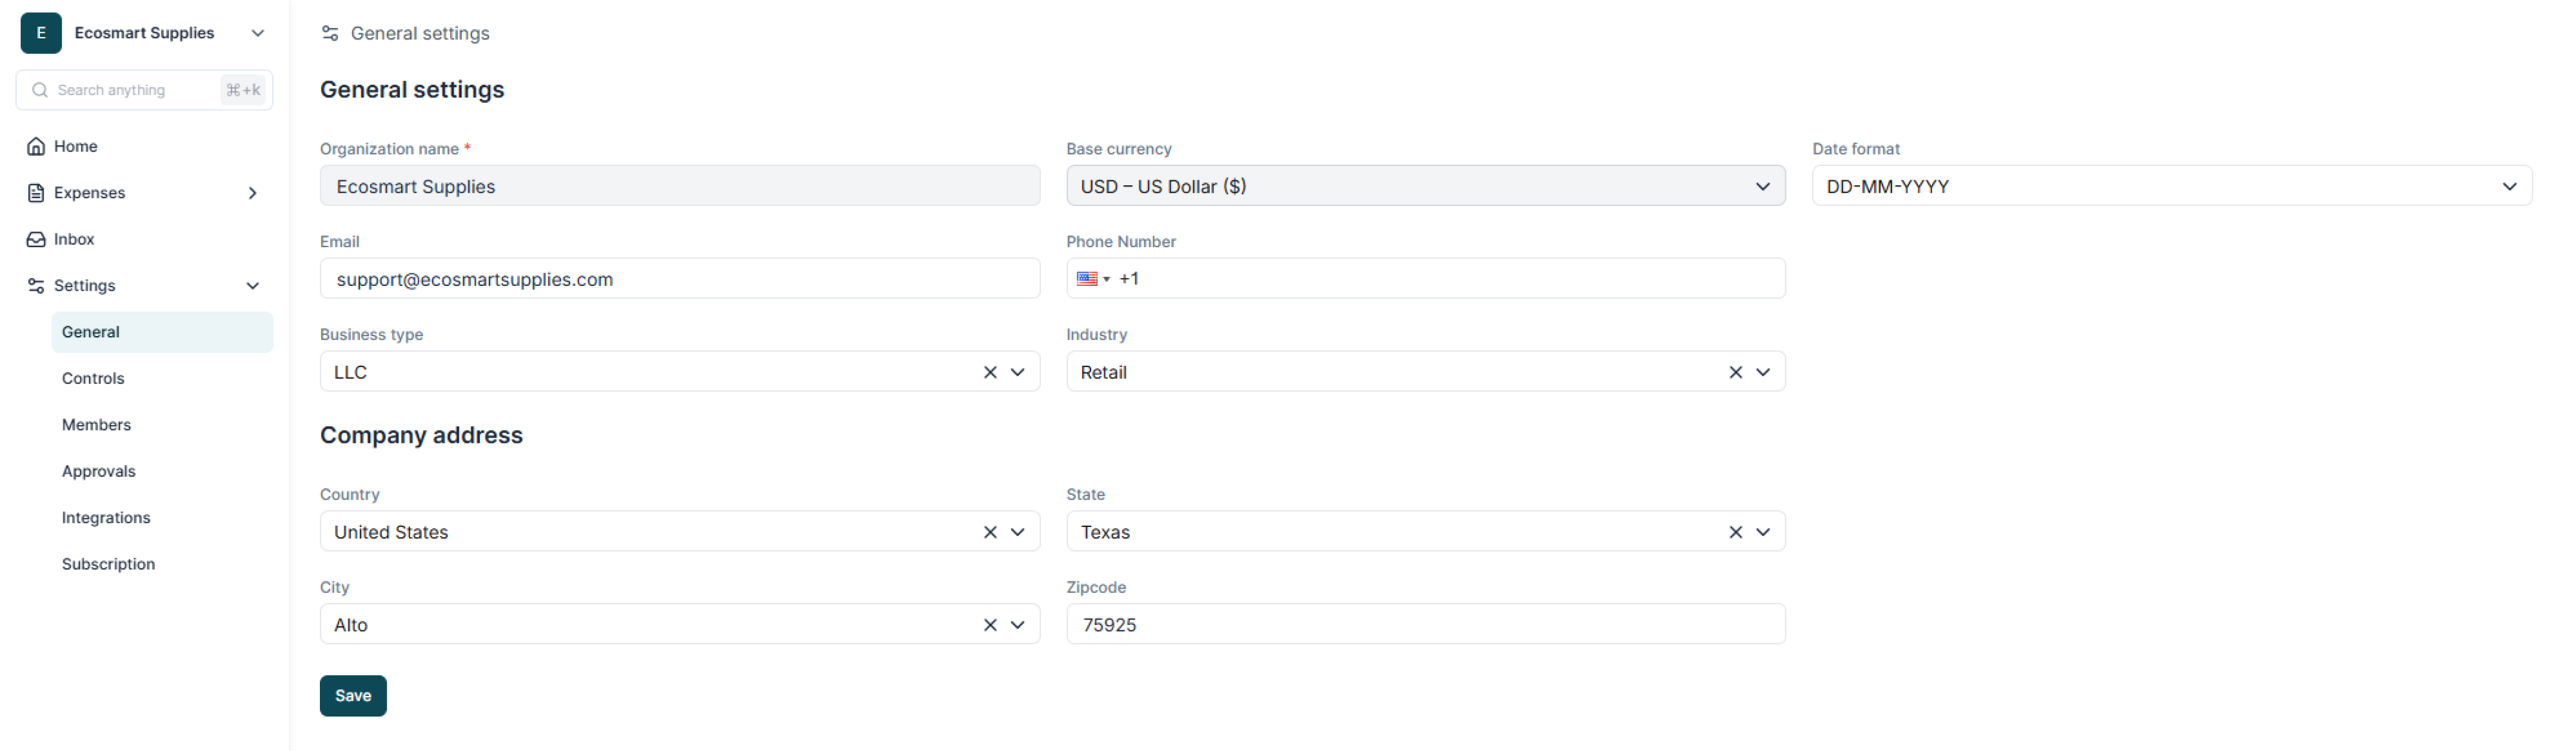
Task: Open the Base currency dropdown
Action: (1425, 187)
